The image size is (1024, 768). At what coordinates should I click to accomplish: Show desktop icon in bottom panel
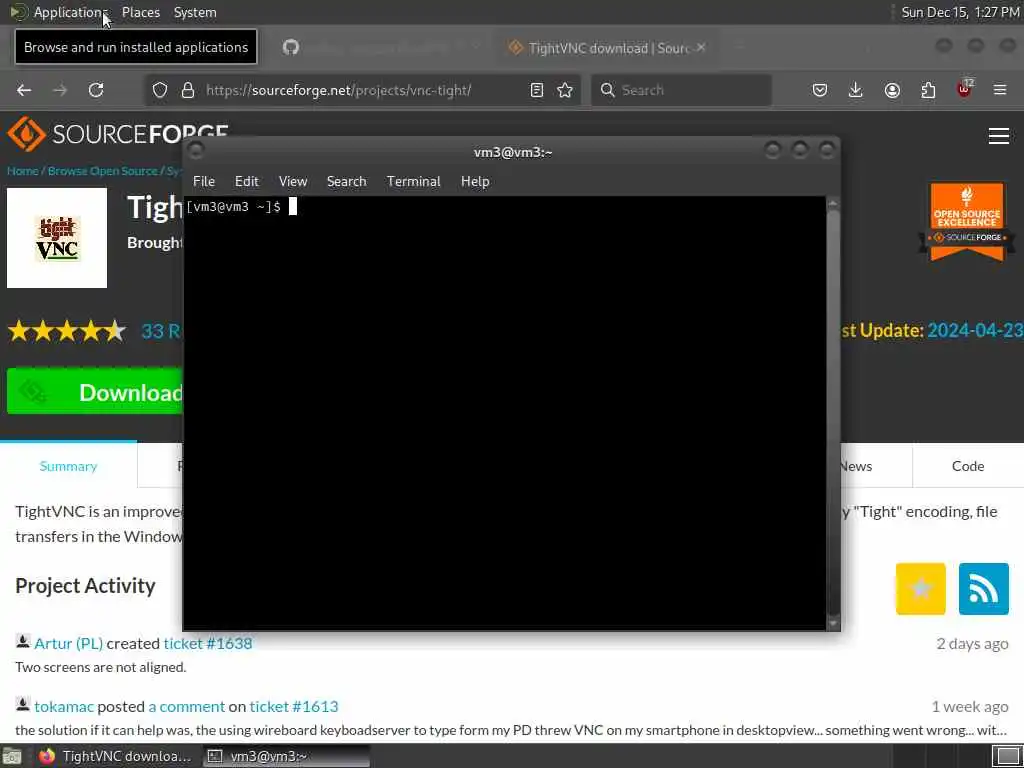coord(12,756)
